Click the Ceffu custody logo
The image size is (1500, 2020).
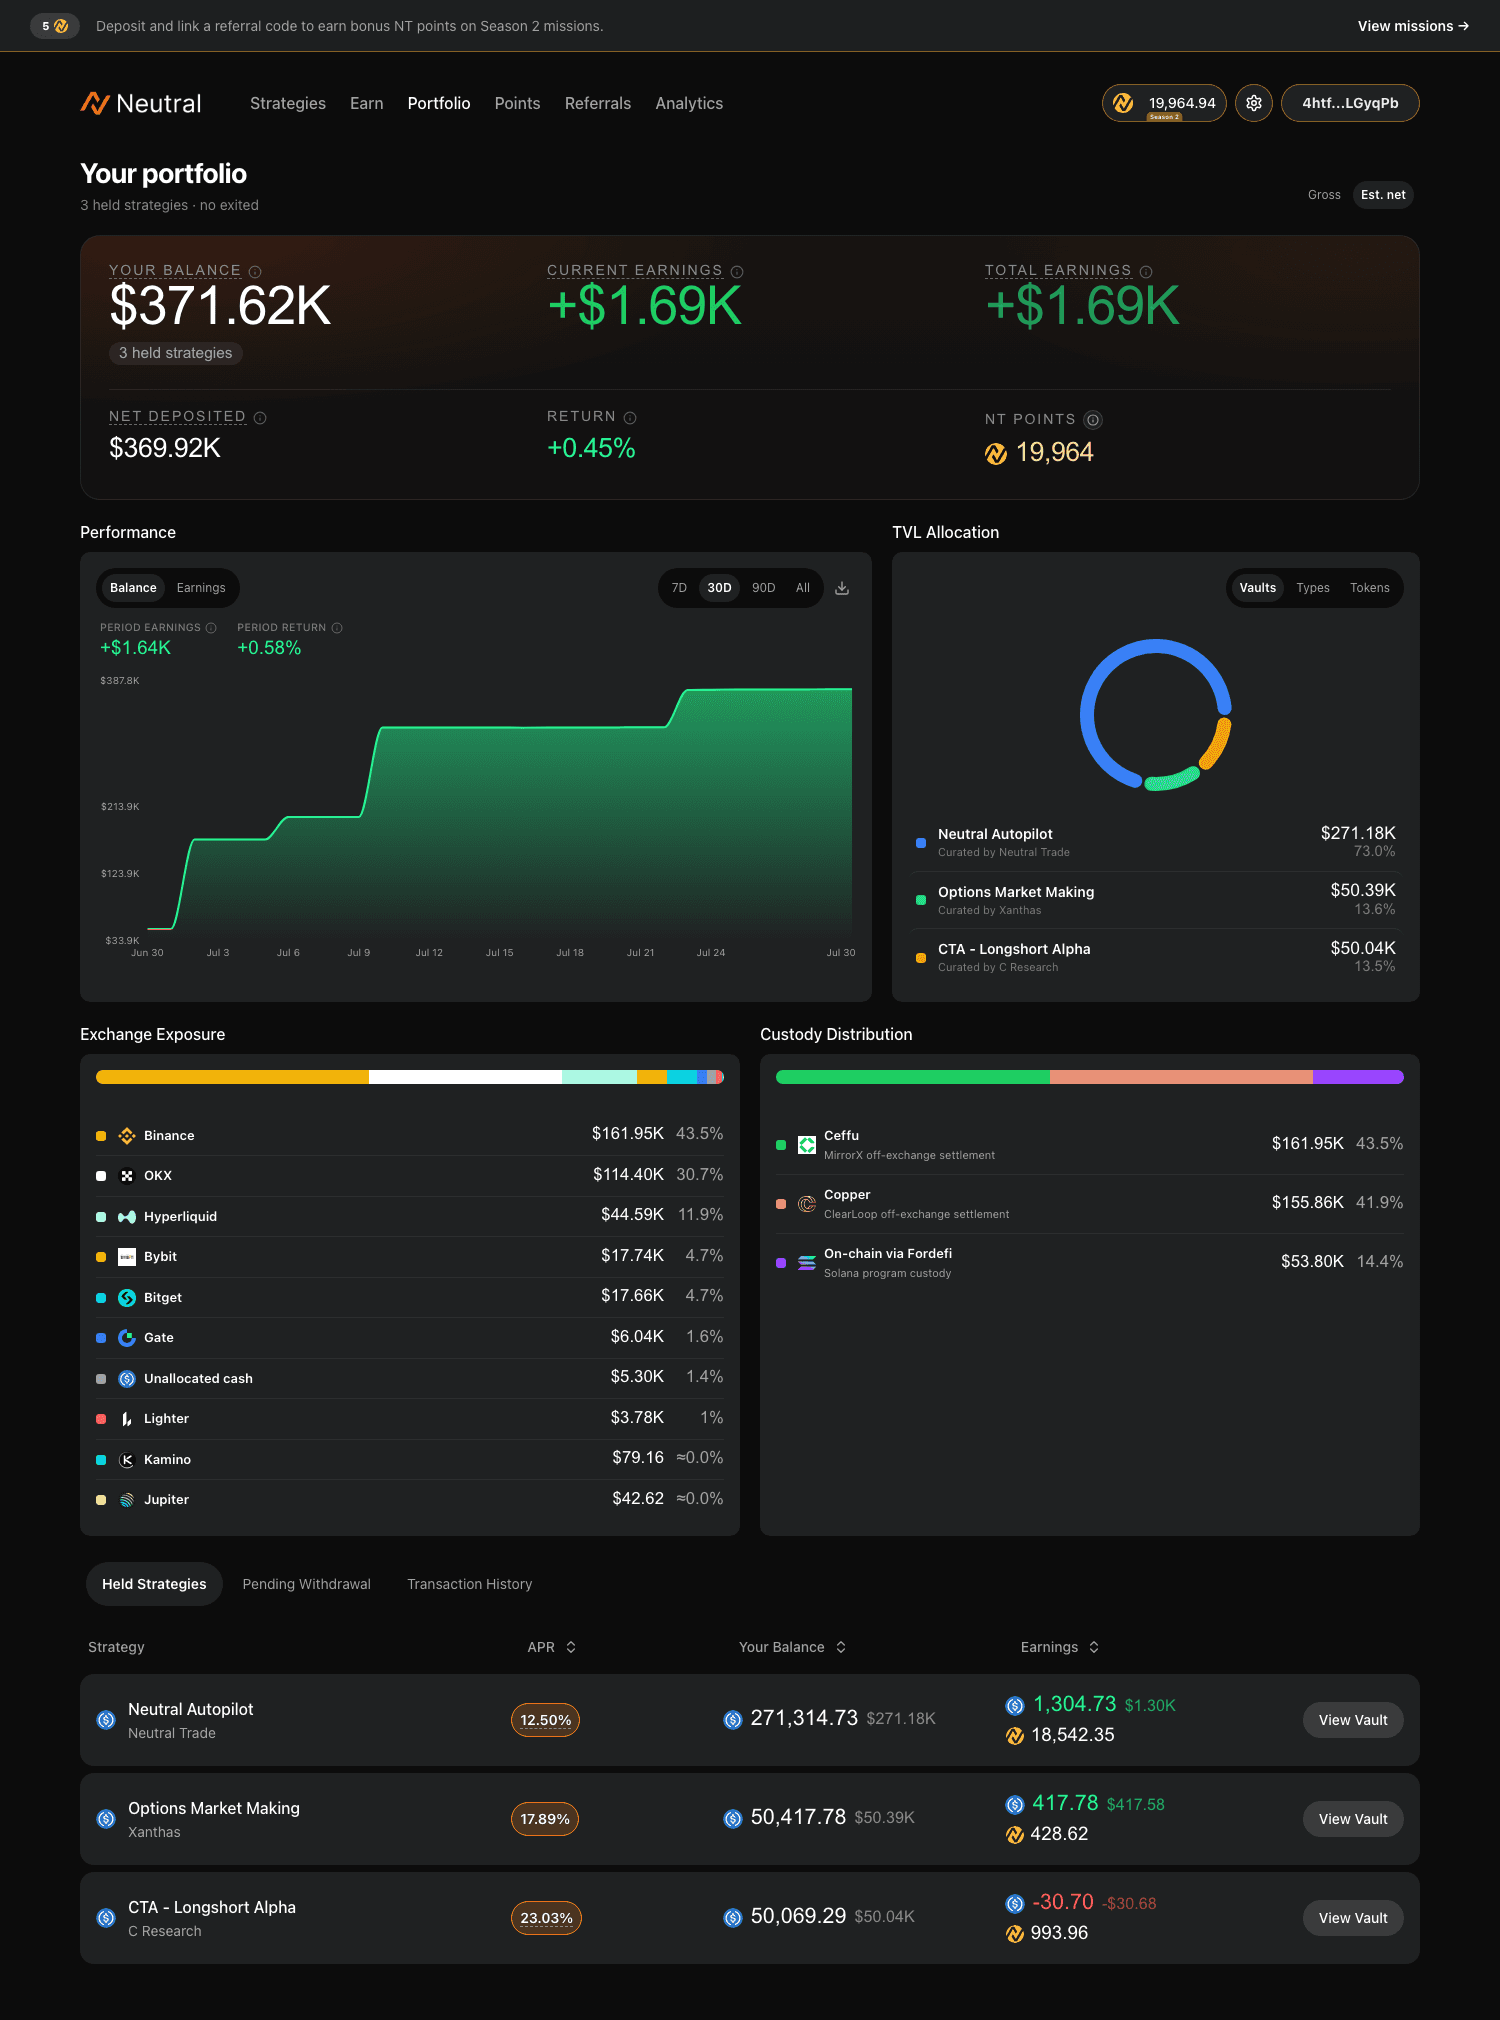pyautogui.click(x=807, y=1145)
